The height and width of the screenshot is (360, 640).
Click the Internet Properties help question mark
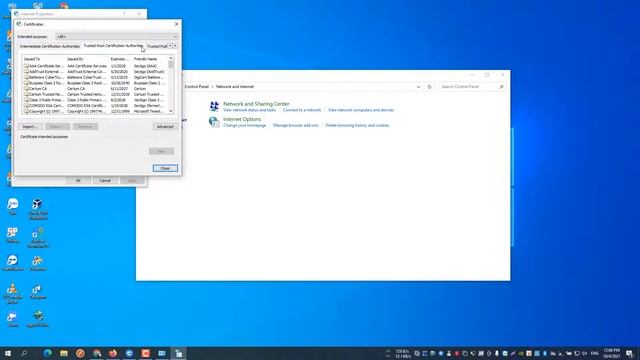(x=124, y=14)
